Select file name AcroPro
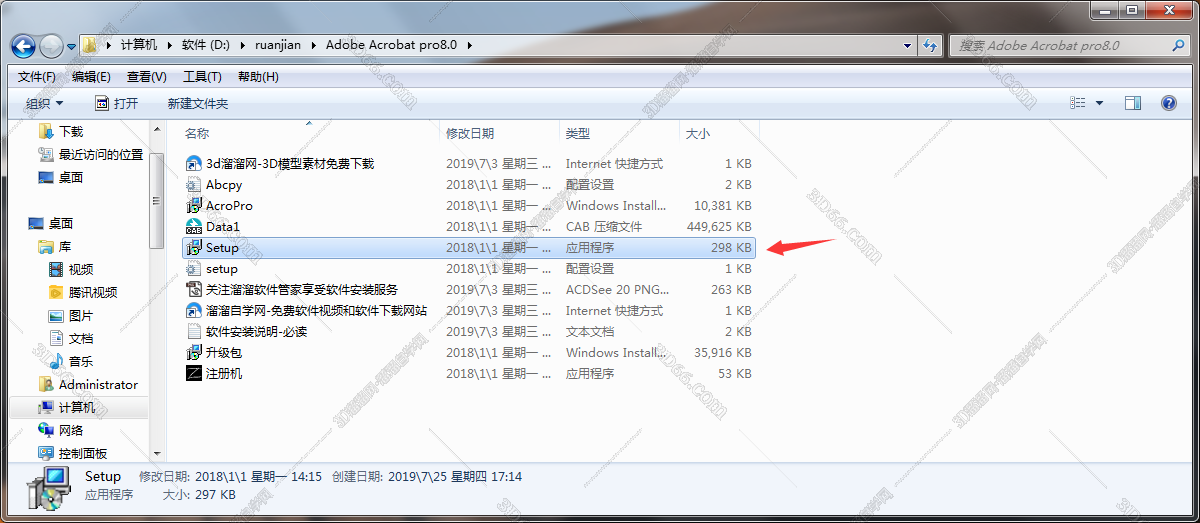 (x=229, y=205)
